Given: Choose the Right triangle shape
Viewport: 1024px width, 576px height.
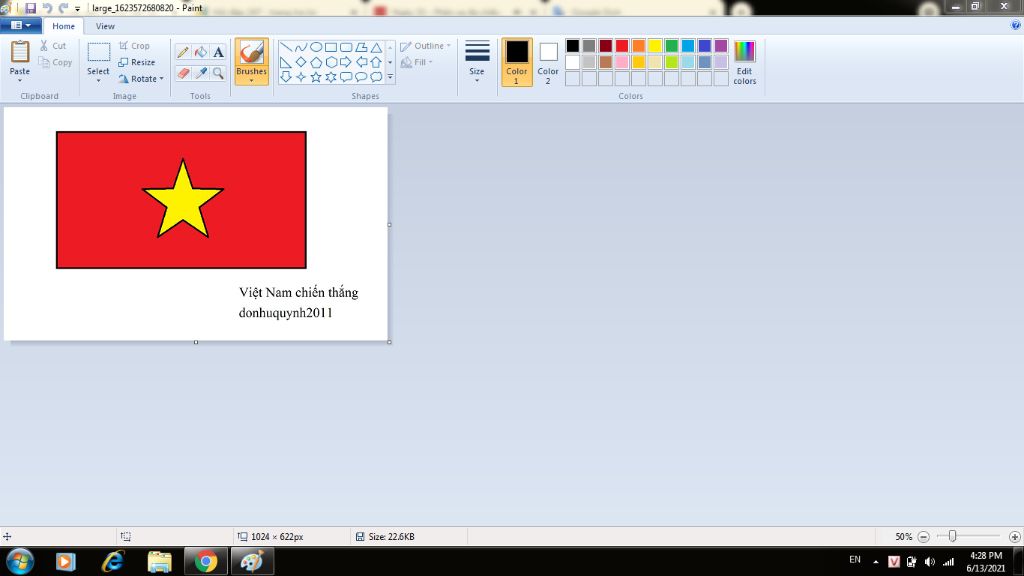Looking at the screenshot, I should coord(285,62).
